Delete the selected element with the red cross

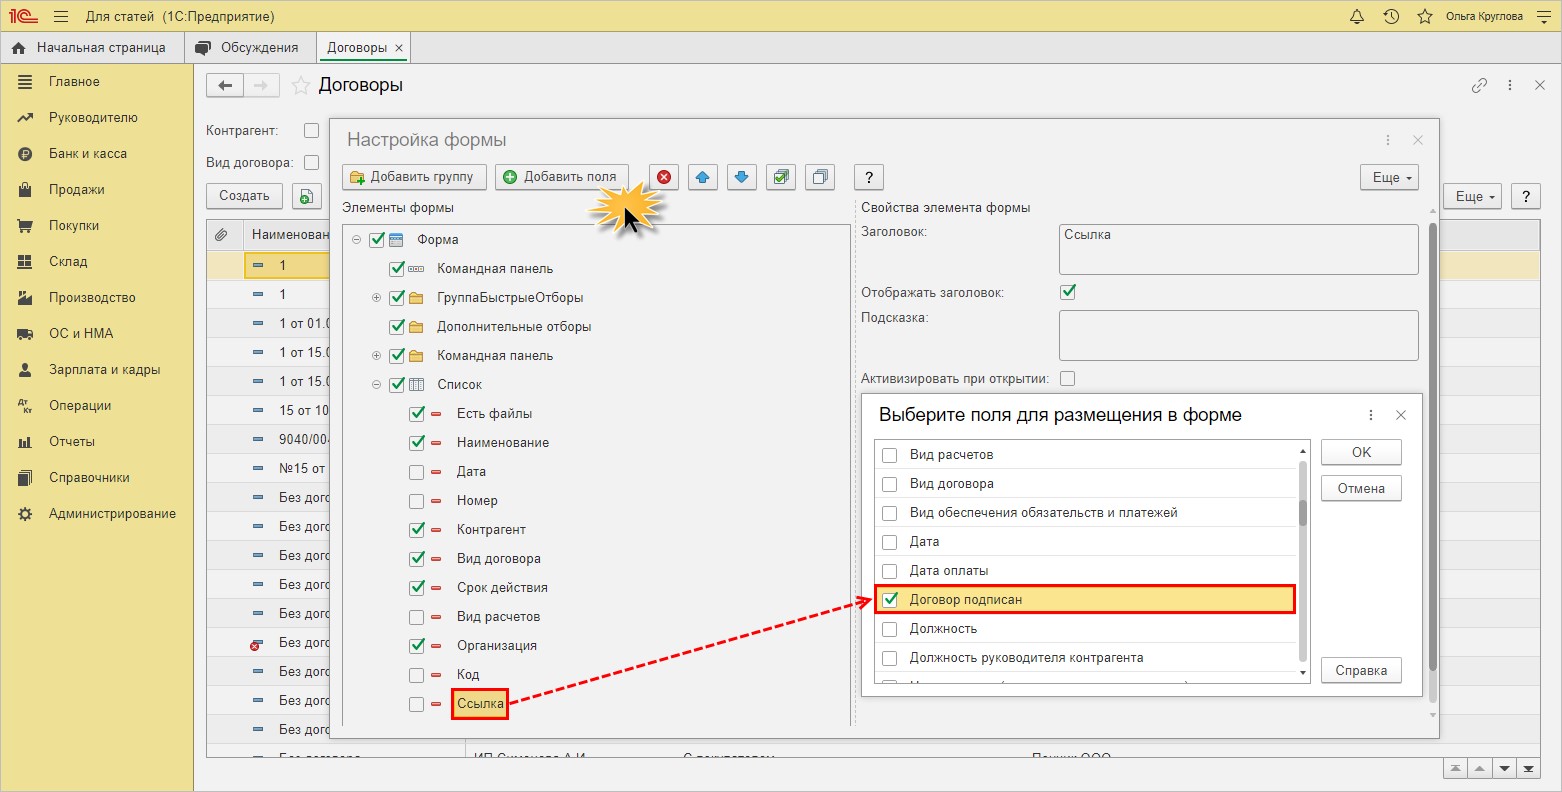[664, 177]
